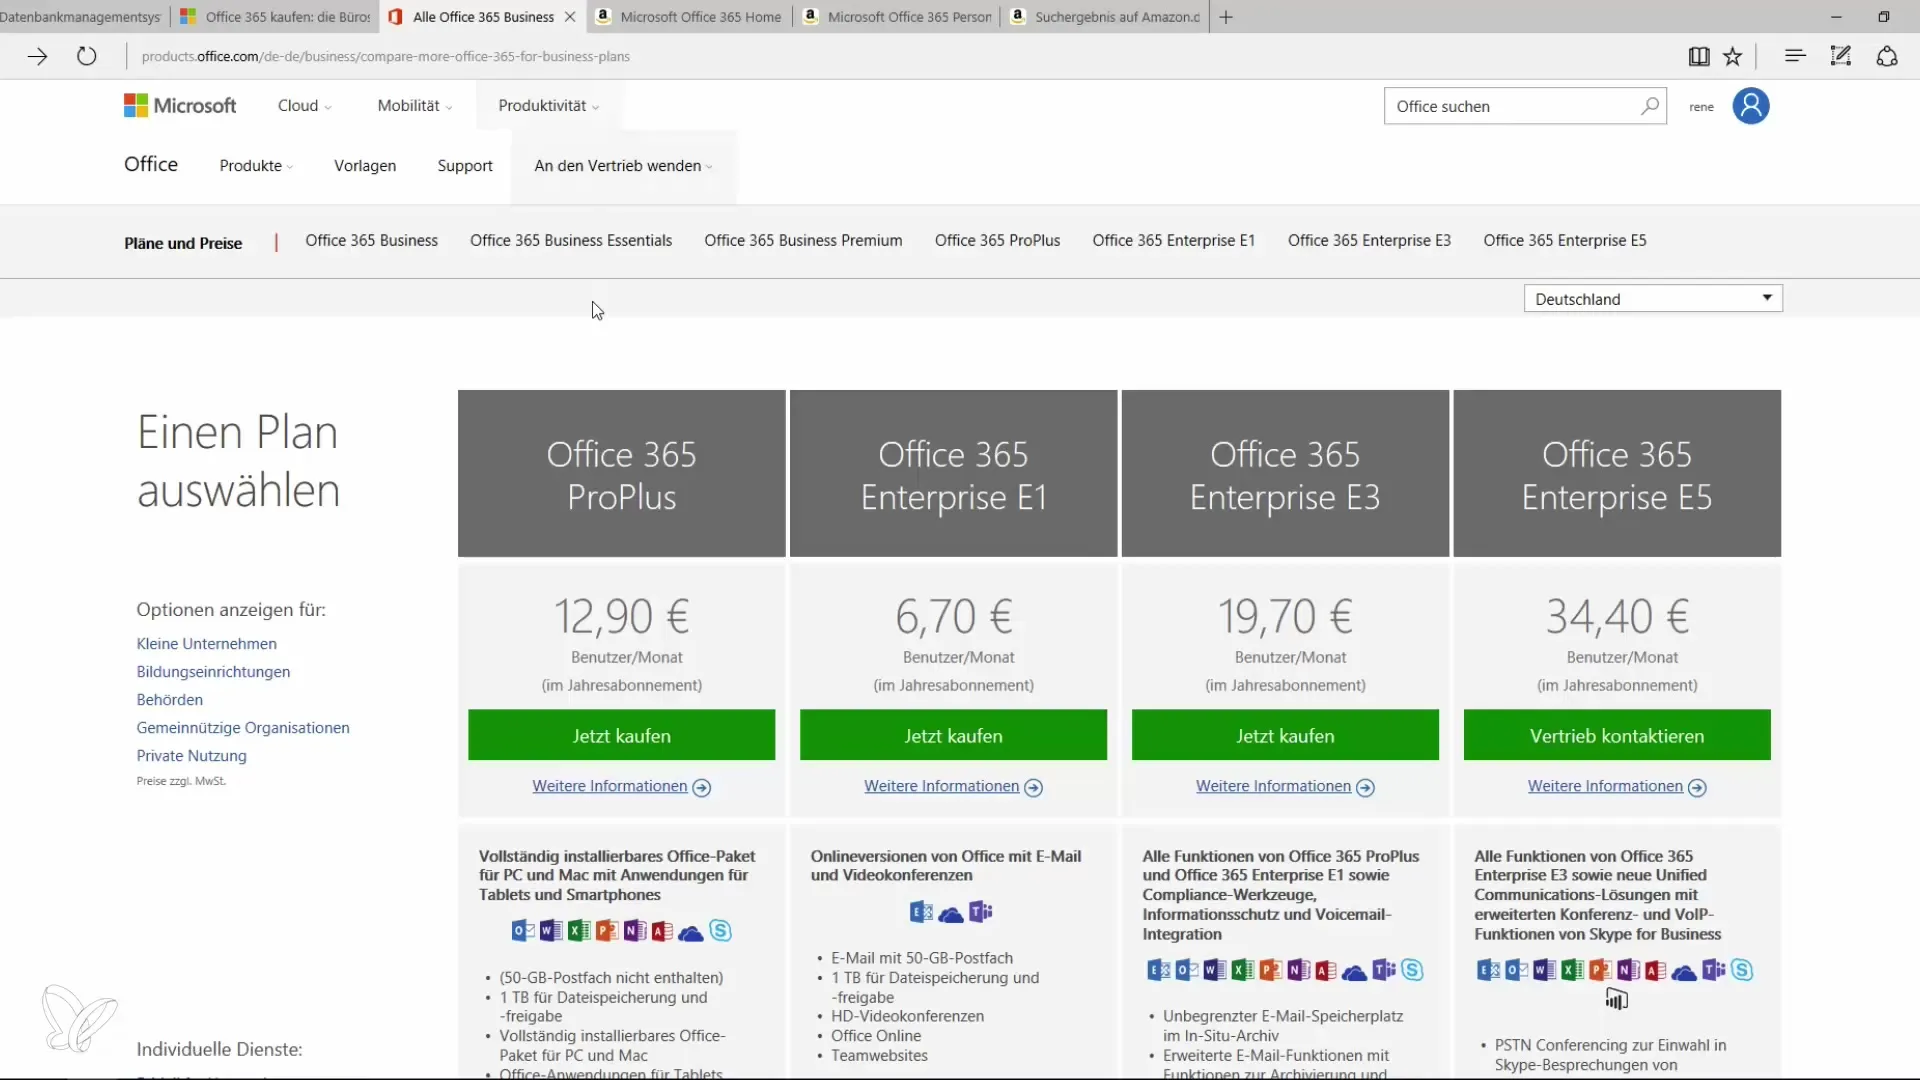Open the Vorlagen menu item
This screenshot has width=1920, height=1080.
click(x=365, y=165)
